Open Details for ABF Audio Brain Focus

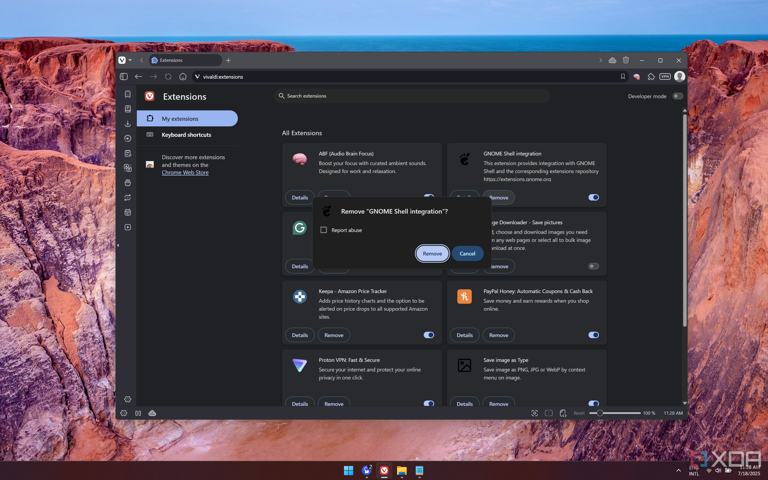(300, 197)
